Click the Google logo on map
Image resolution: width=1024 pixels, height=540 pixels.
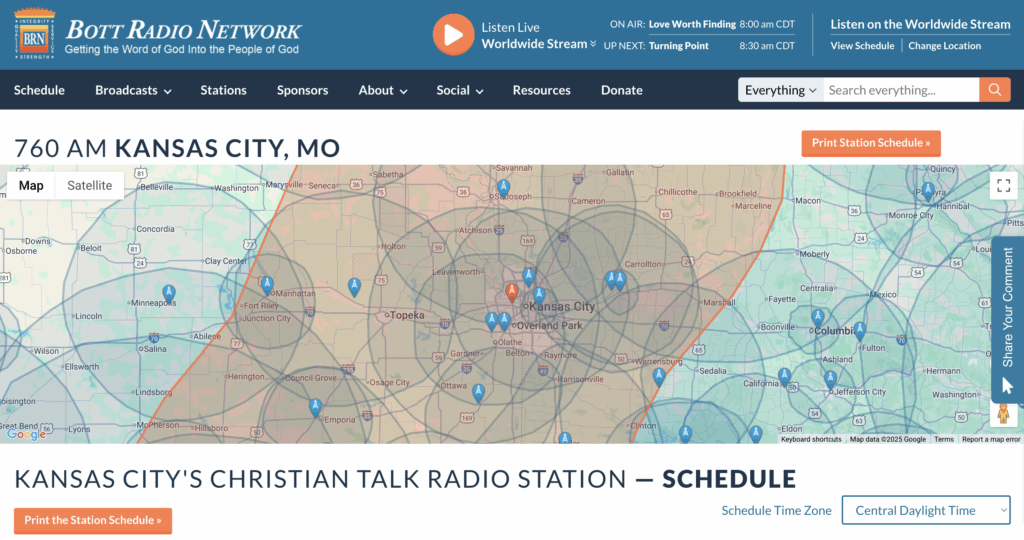(26, 434)
